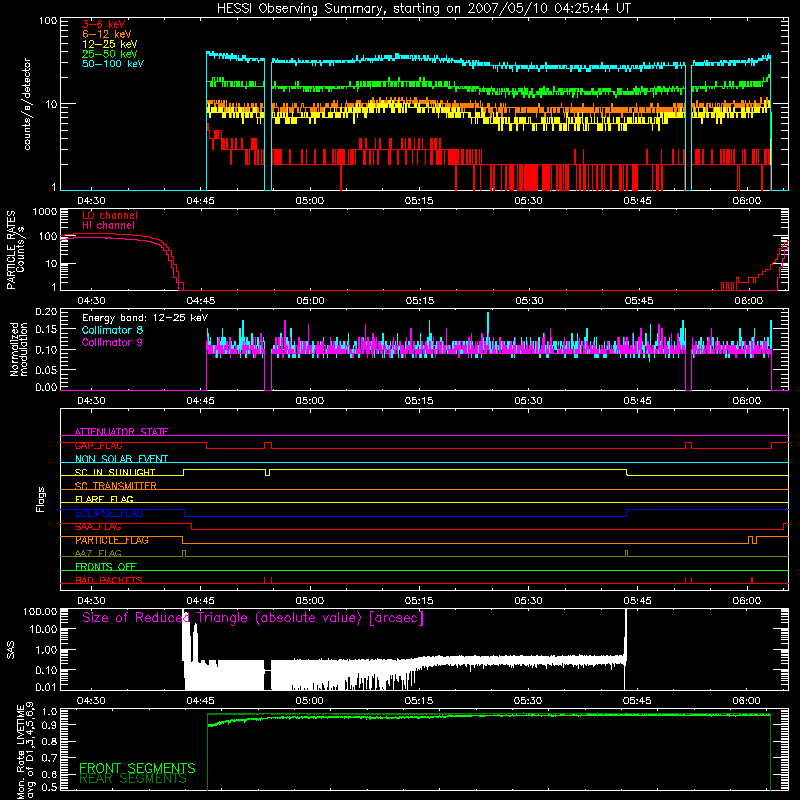Click the SC_TRANSMITTER flag label

click(x=116, y=486)
